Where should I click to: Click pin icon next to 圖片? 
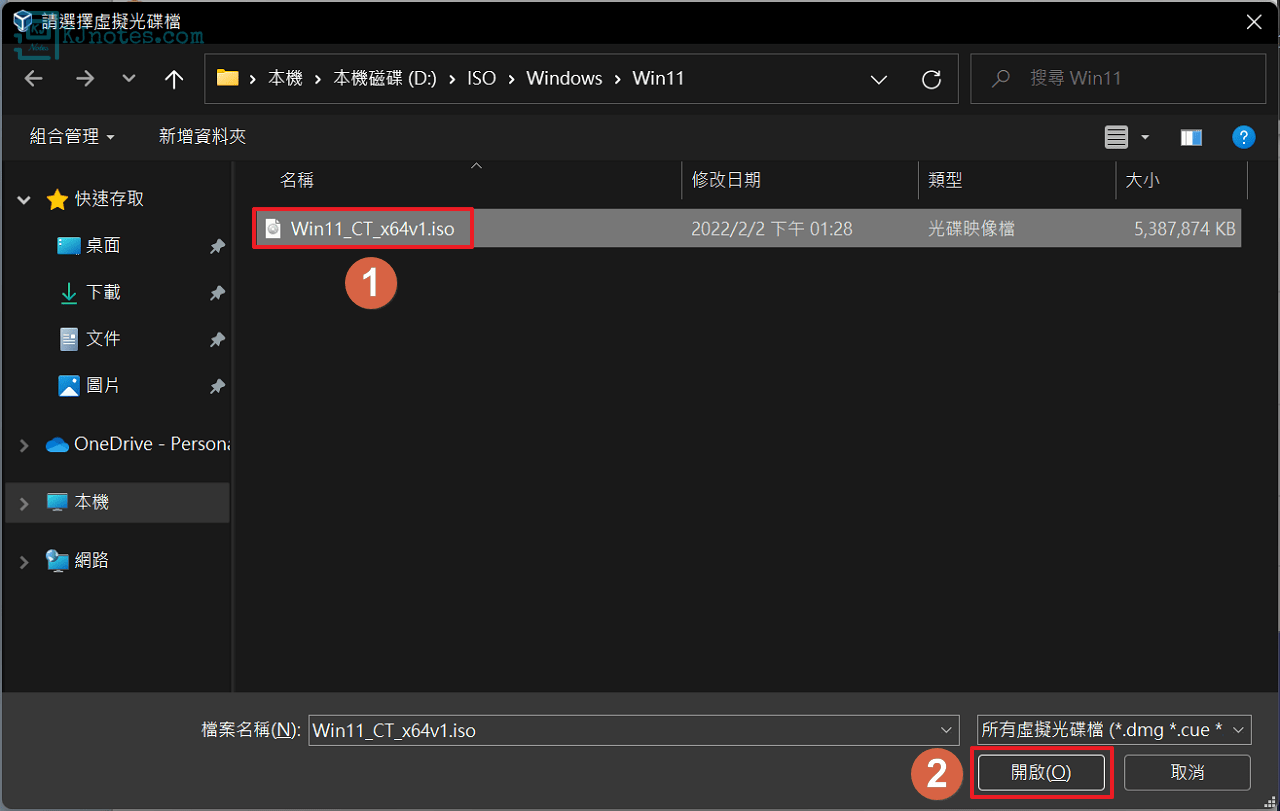click(x=217, y=386)
